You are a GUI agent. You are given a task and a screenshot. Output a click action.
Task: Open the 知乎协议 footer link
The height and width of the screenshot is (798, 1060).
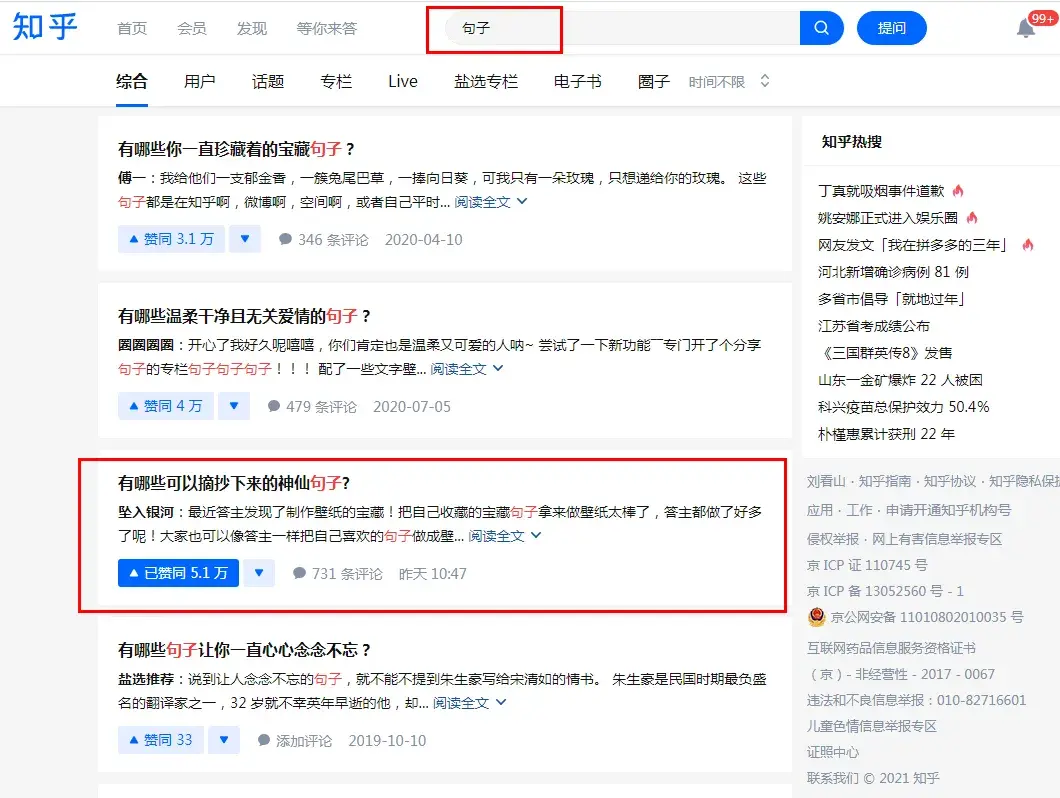pos(950,481)
